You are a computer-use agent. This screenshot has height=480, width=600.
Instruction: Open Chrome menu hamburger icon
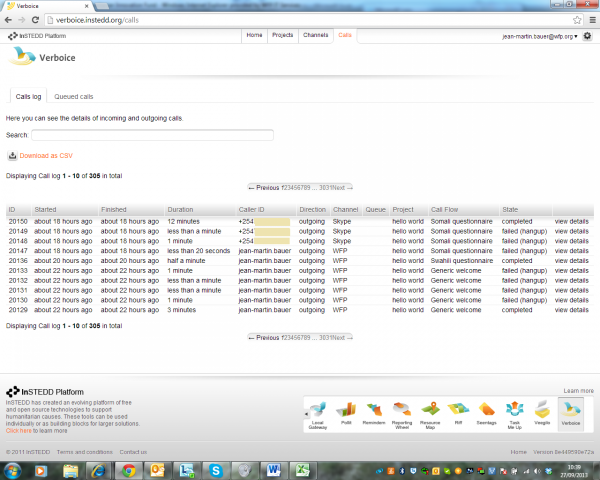592,20
